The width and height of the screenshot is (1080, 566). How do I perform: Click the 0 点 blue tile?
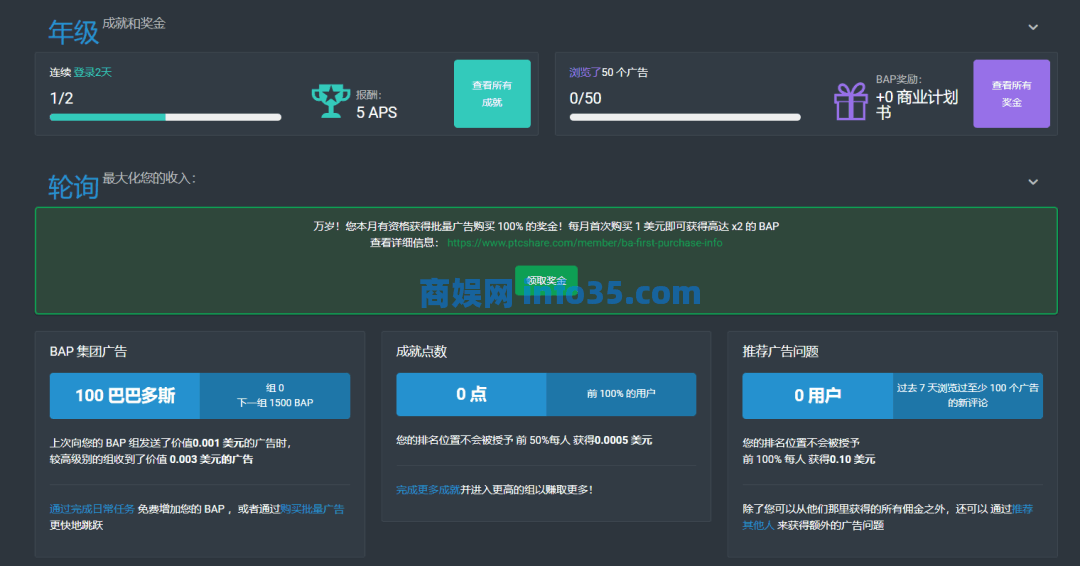point(471,395)
